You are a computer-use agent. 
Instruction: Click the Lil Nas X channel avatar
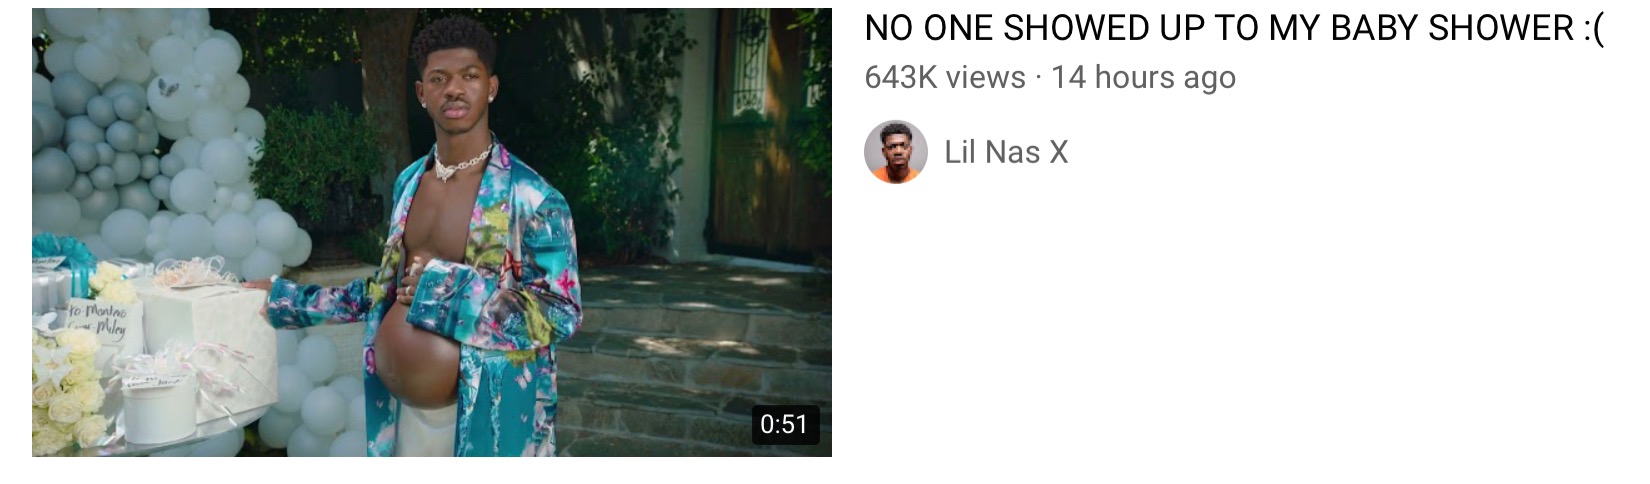895,152
